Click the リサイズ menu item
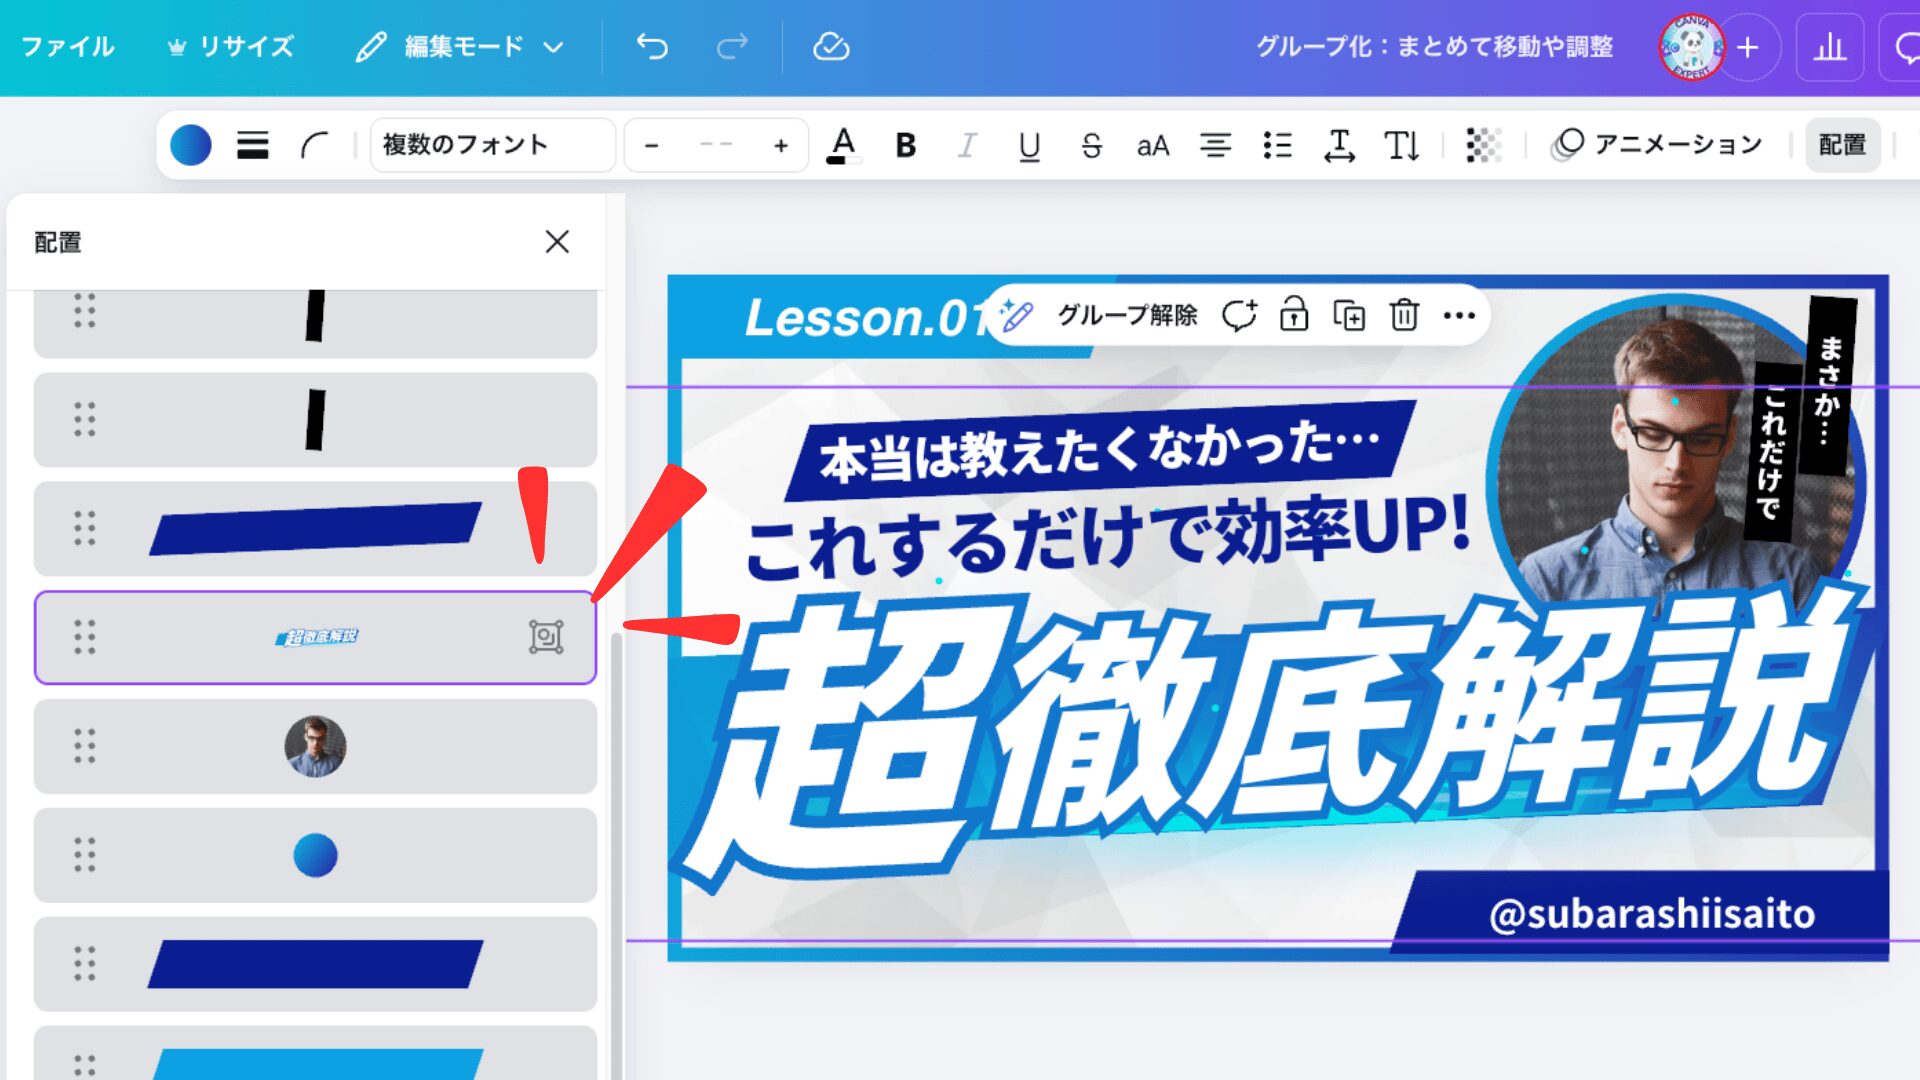This screenshot has width=1920, height=1080. 231,47
